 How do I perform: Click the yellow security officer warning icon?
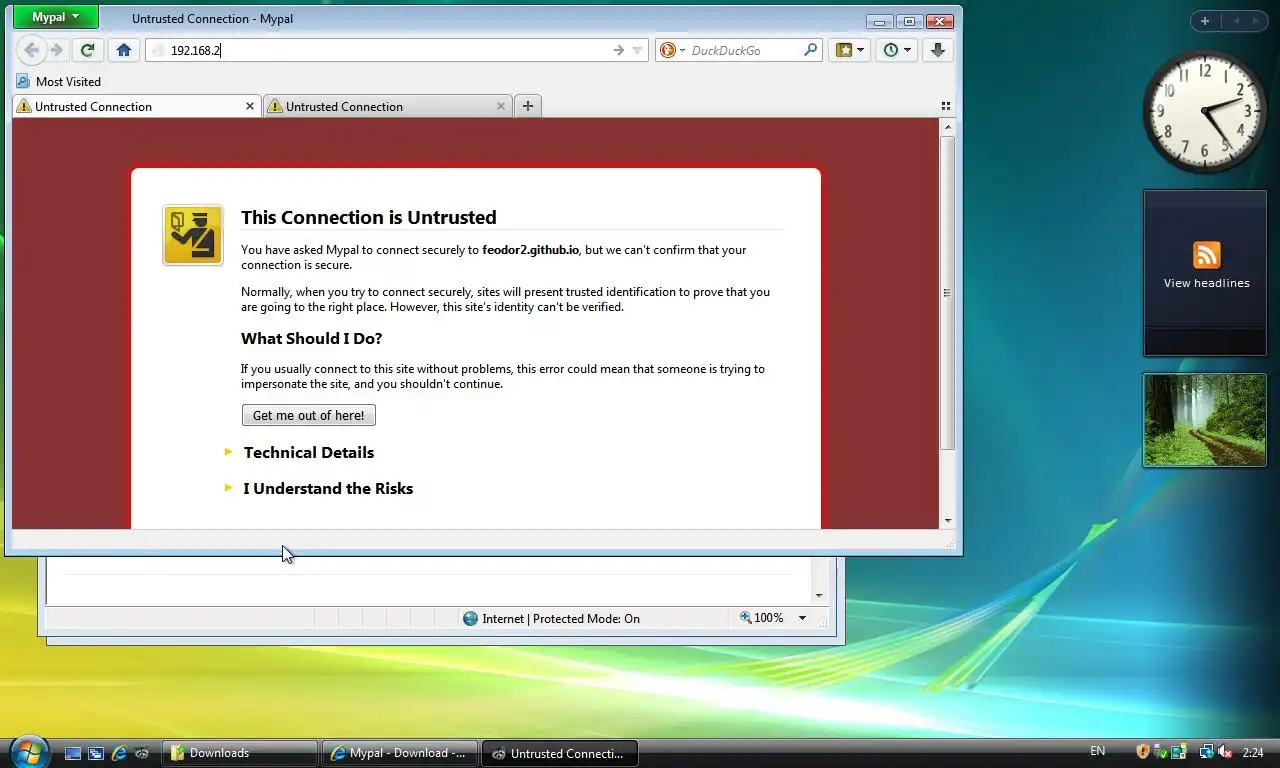(x=193, y=235)
